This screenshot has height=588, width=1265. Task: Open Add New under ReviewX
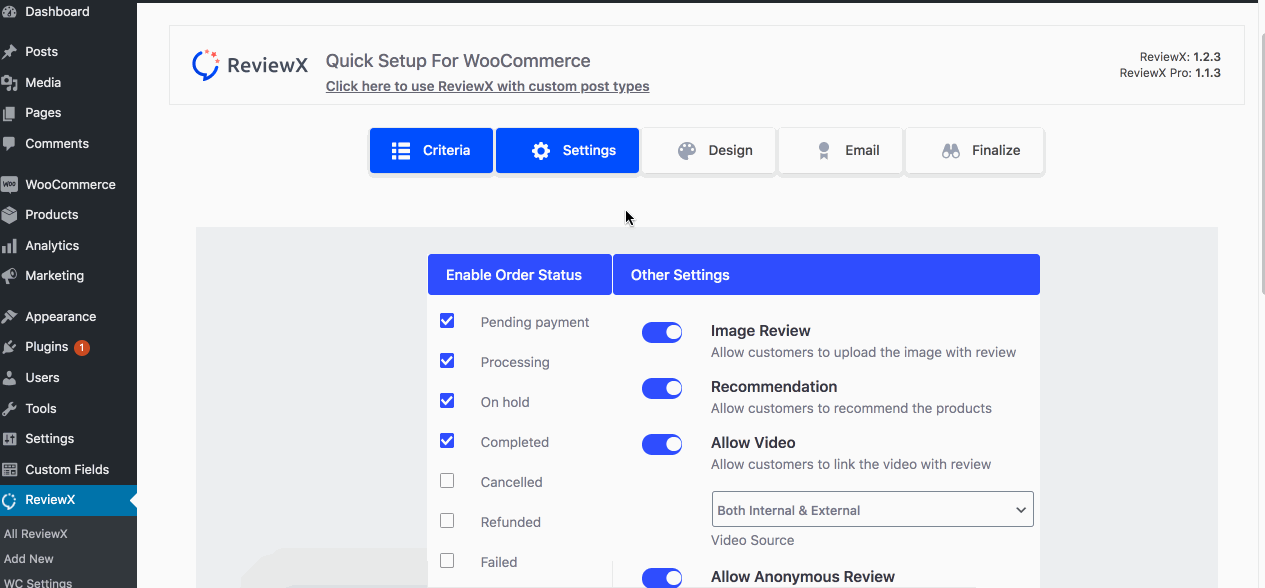(x=29, y=559)
